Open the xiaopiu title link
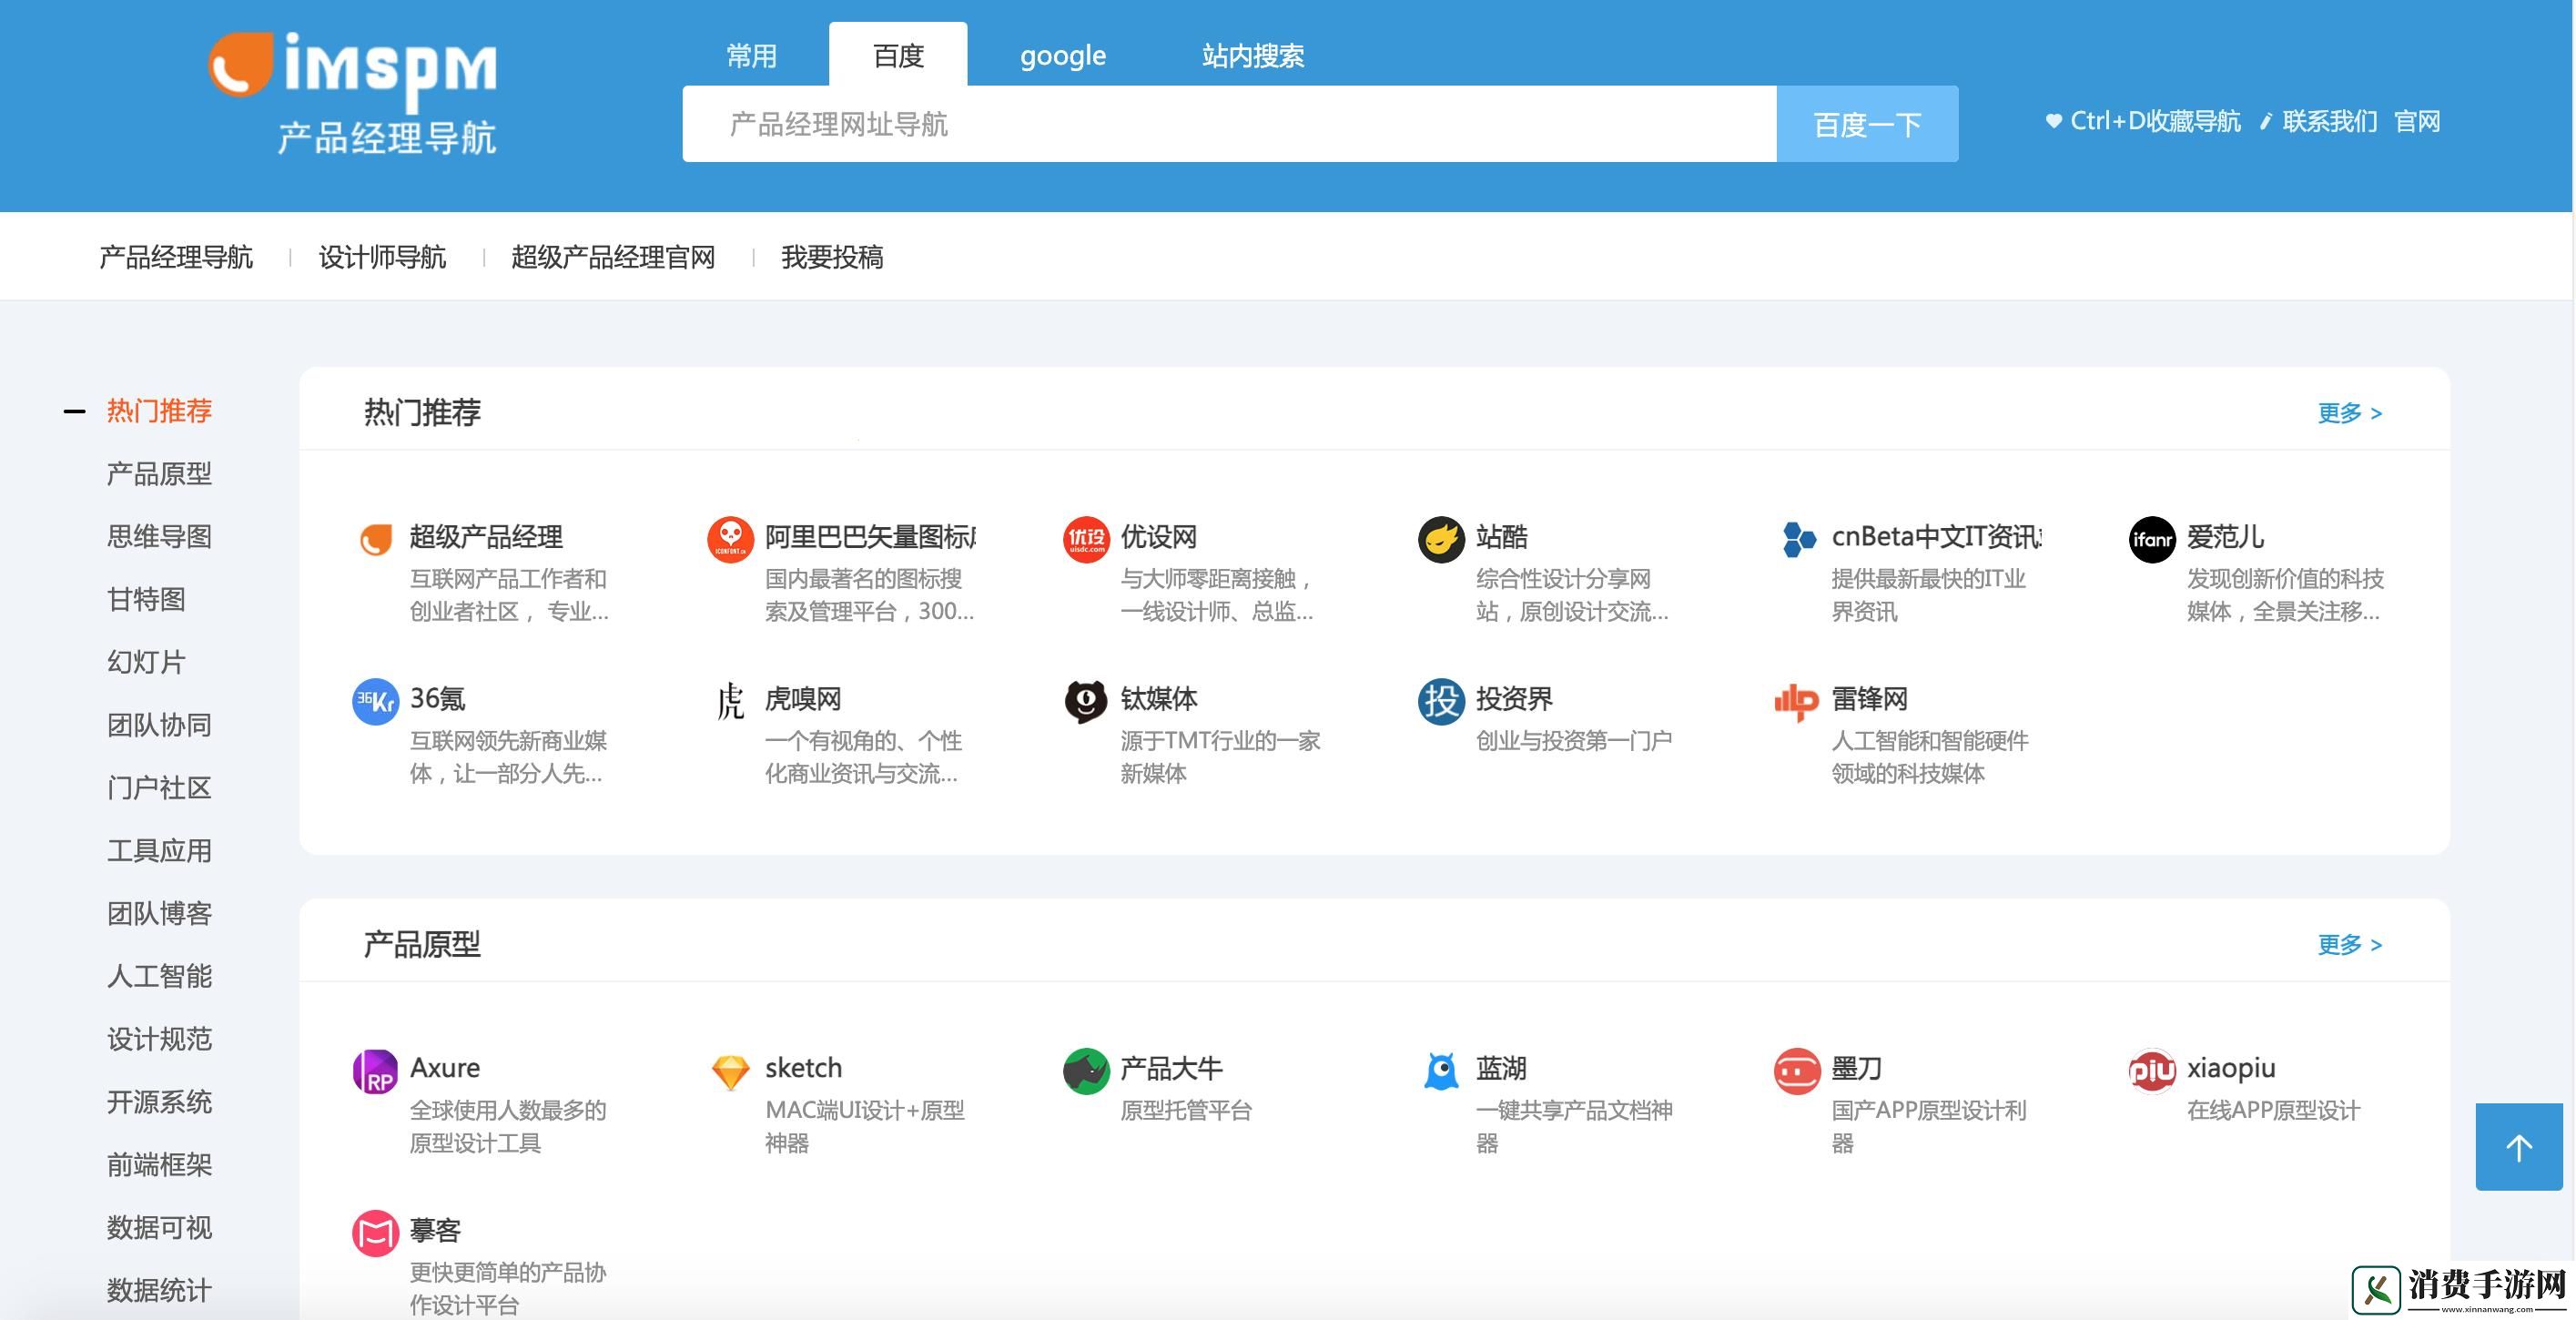This screenshot has height=1320, width=2576. pos(2231,1069)
